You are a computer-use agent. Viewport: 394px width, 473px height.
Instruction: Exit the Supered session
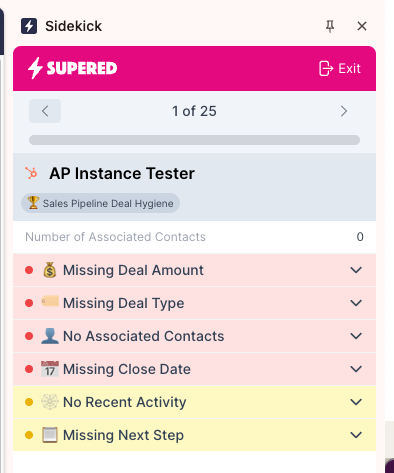pos(340,69)
